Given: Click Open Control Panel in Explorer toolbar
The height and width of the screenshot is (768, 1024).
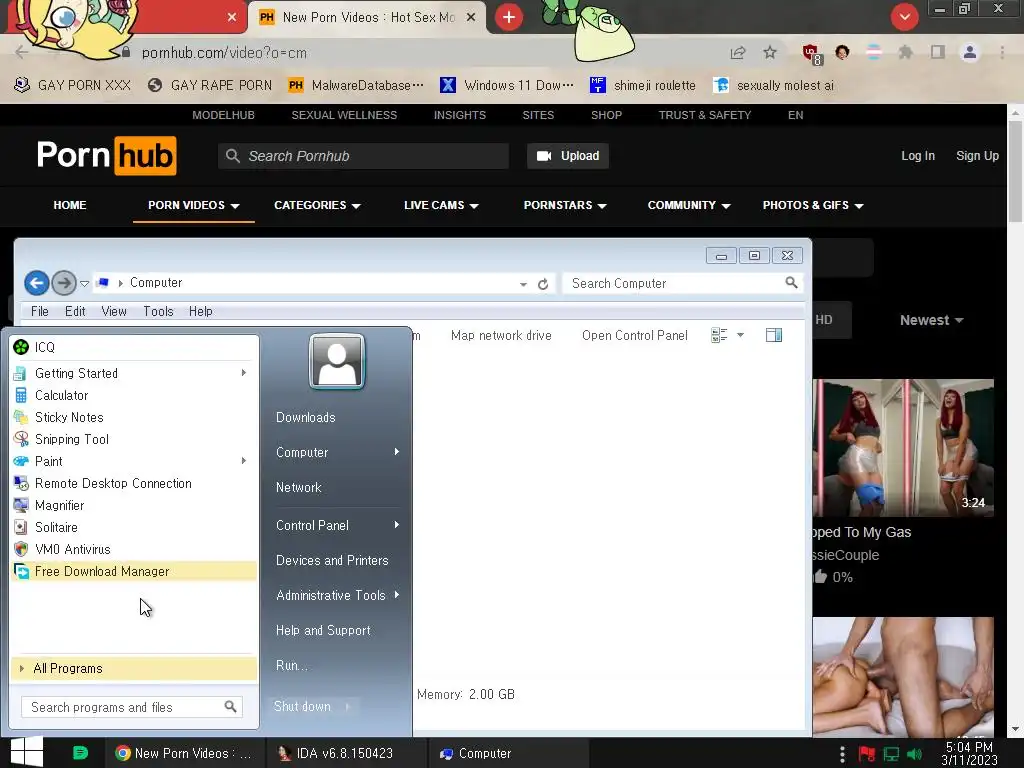Looking at the screenshot, I should click(x=635, y=336).
